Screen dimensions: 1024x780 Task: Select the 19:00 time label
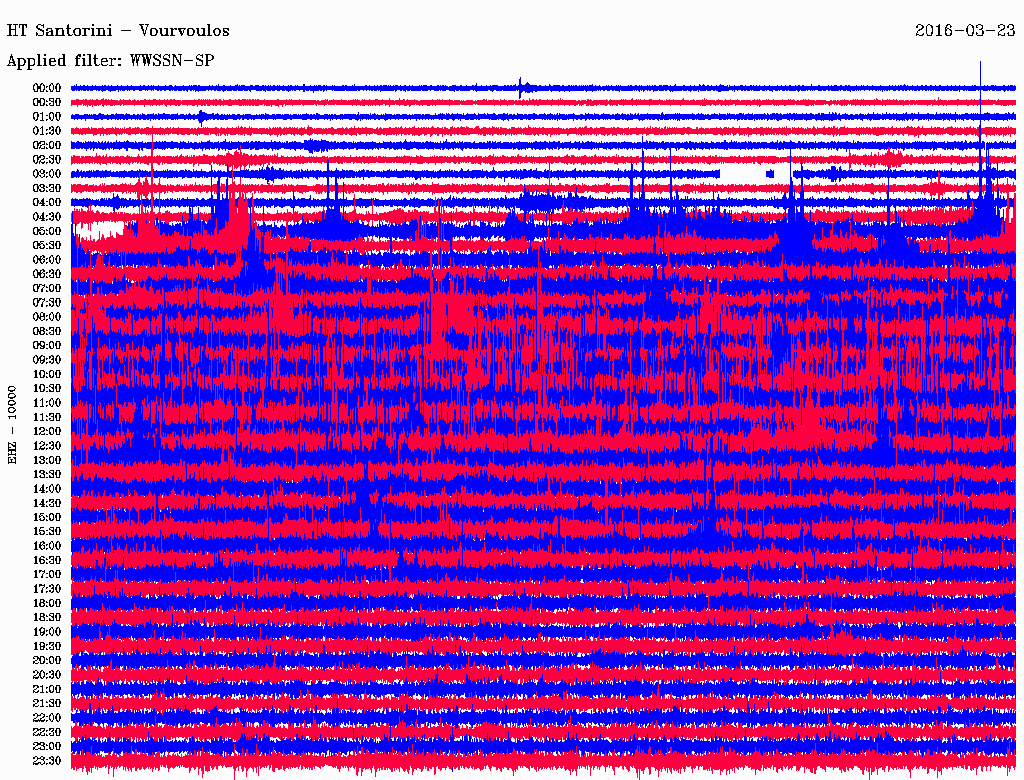point(47,632)
